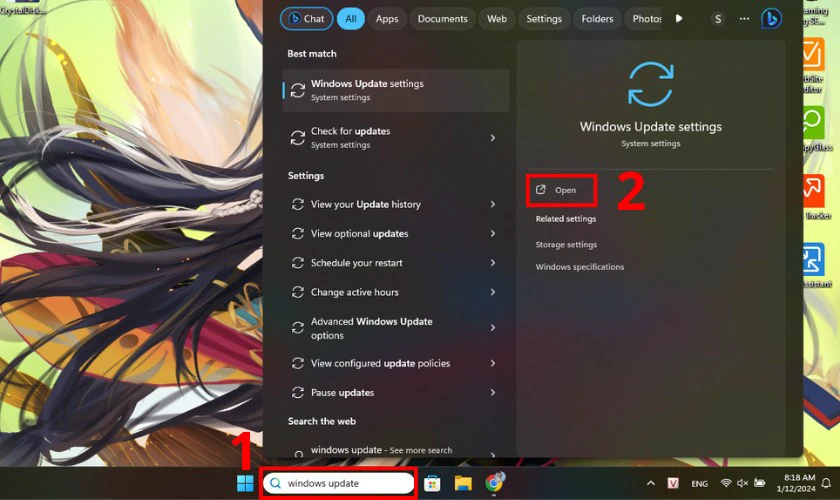Open the spyGlass desktop shortcut
This screenshot has height=500, width=840.
[816, 129]
